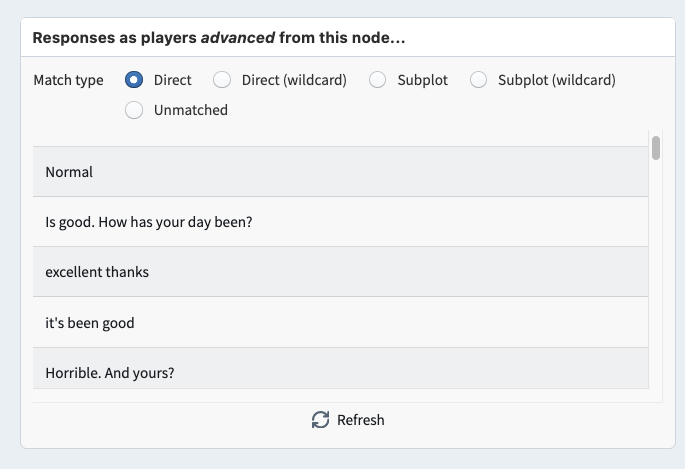Select the Direct radio button circle
The width and height of the screenshot is (685, 469).
coord(134,80)
